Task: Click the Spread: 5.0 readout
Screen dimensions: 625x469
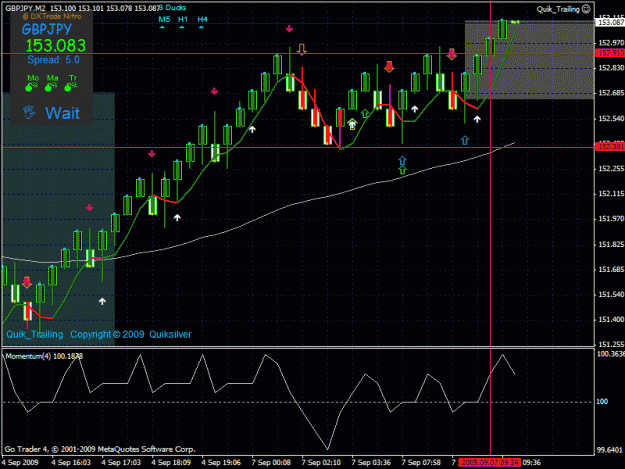Action: coord(53,60)
